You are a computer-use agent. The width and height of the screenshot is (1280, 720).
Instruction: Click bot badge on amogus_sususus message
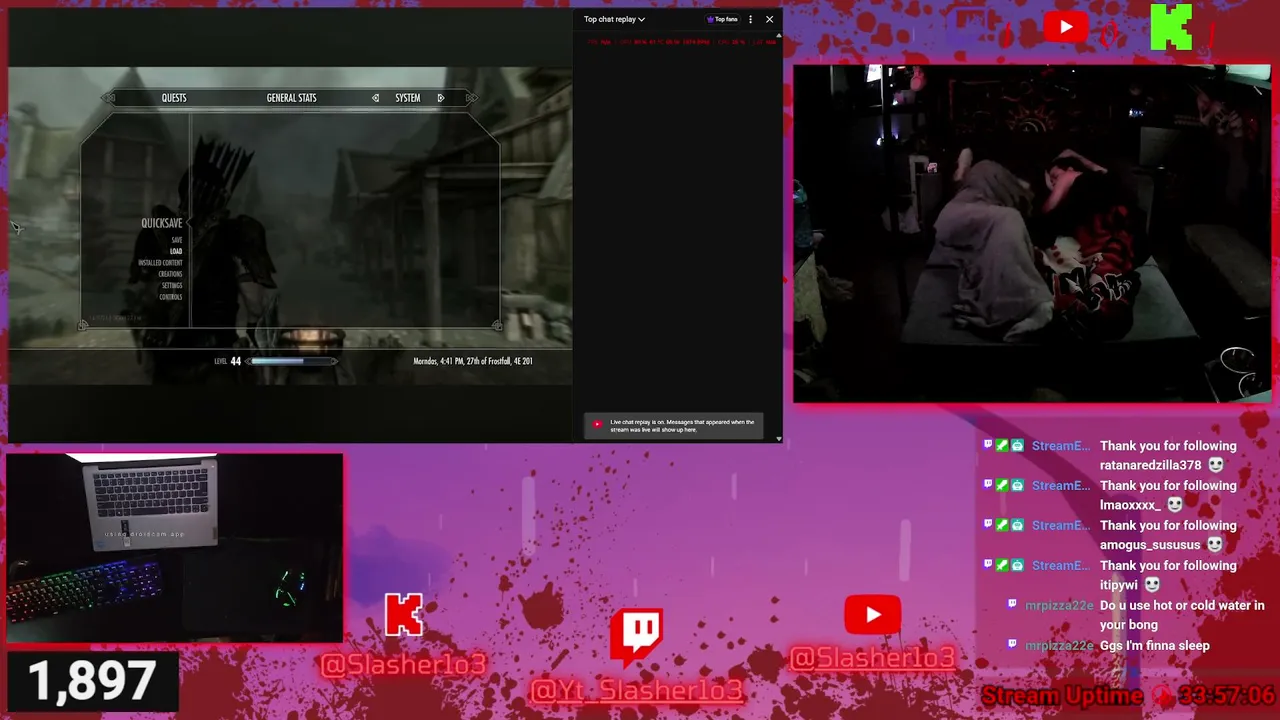point(1017,526)
